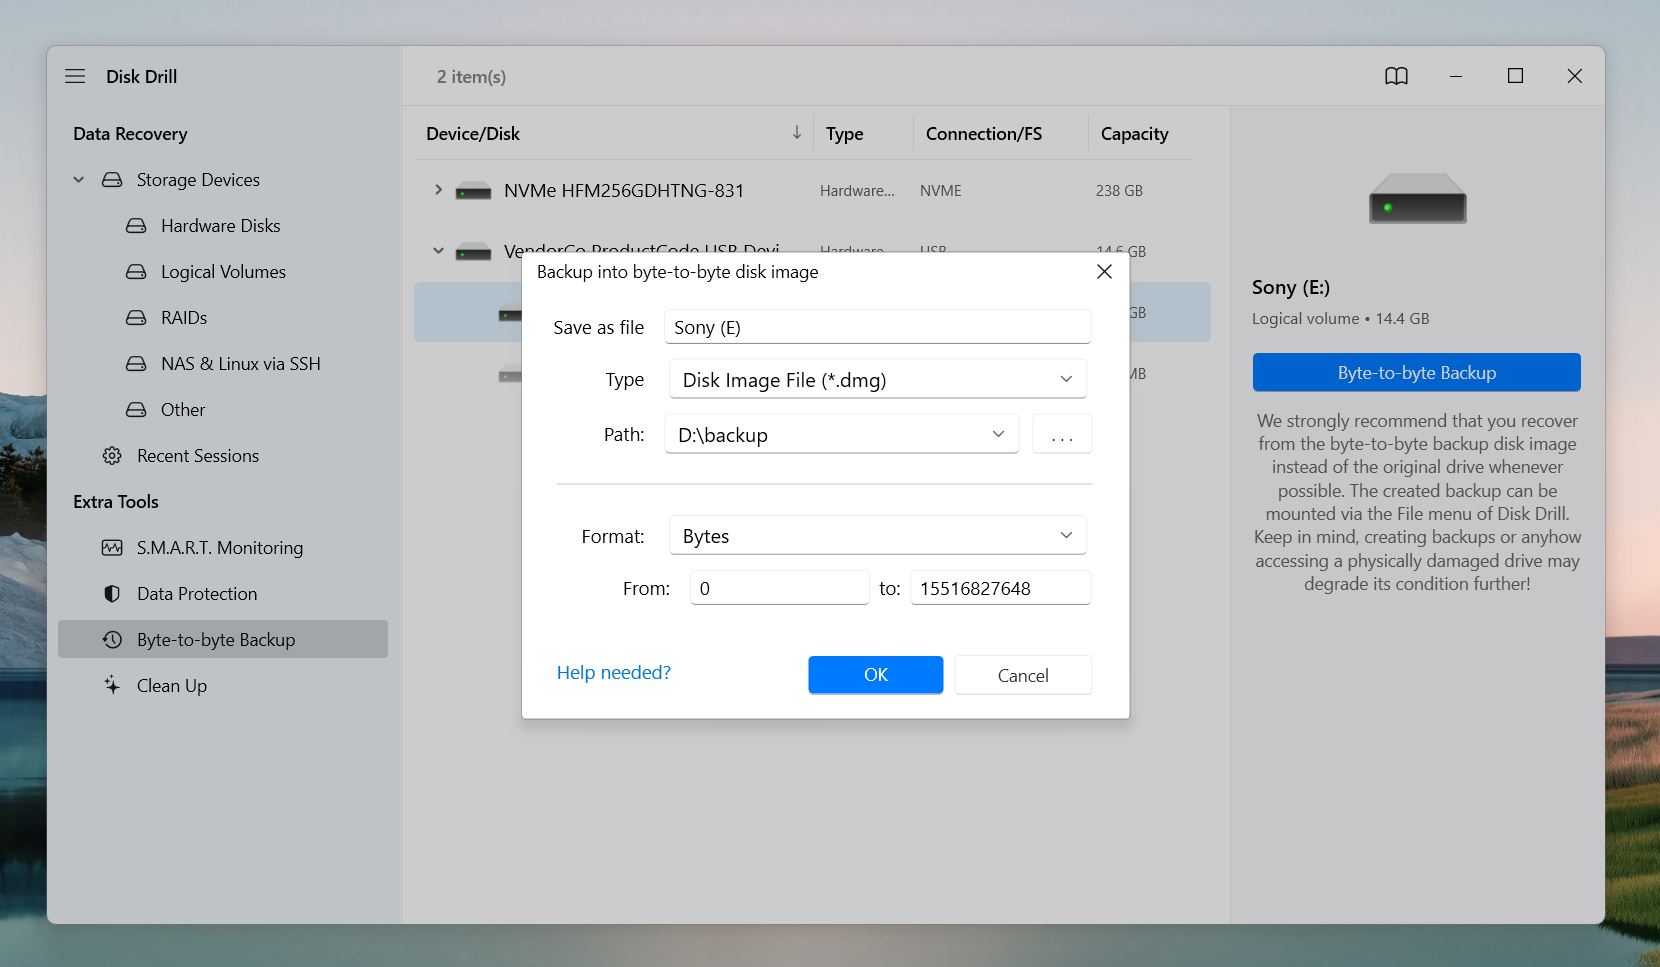This screenshot has height=967, width=1660.
Task: Collapse the Storage Devices tree
Action: coord(79,180)
